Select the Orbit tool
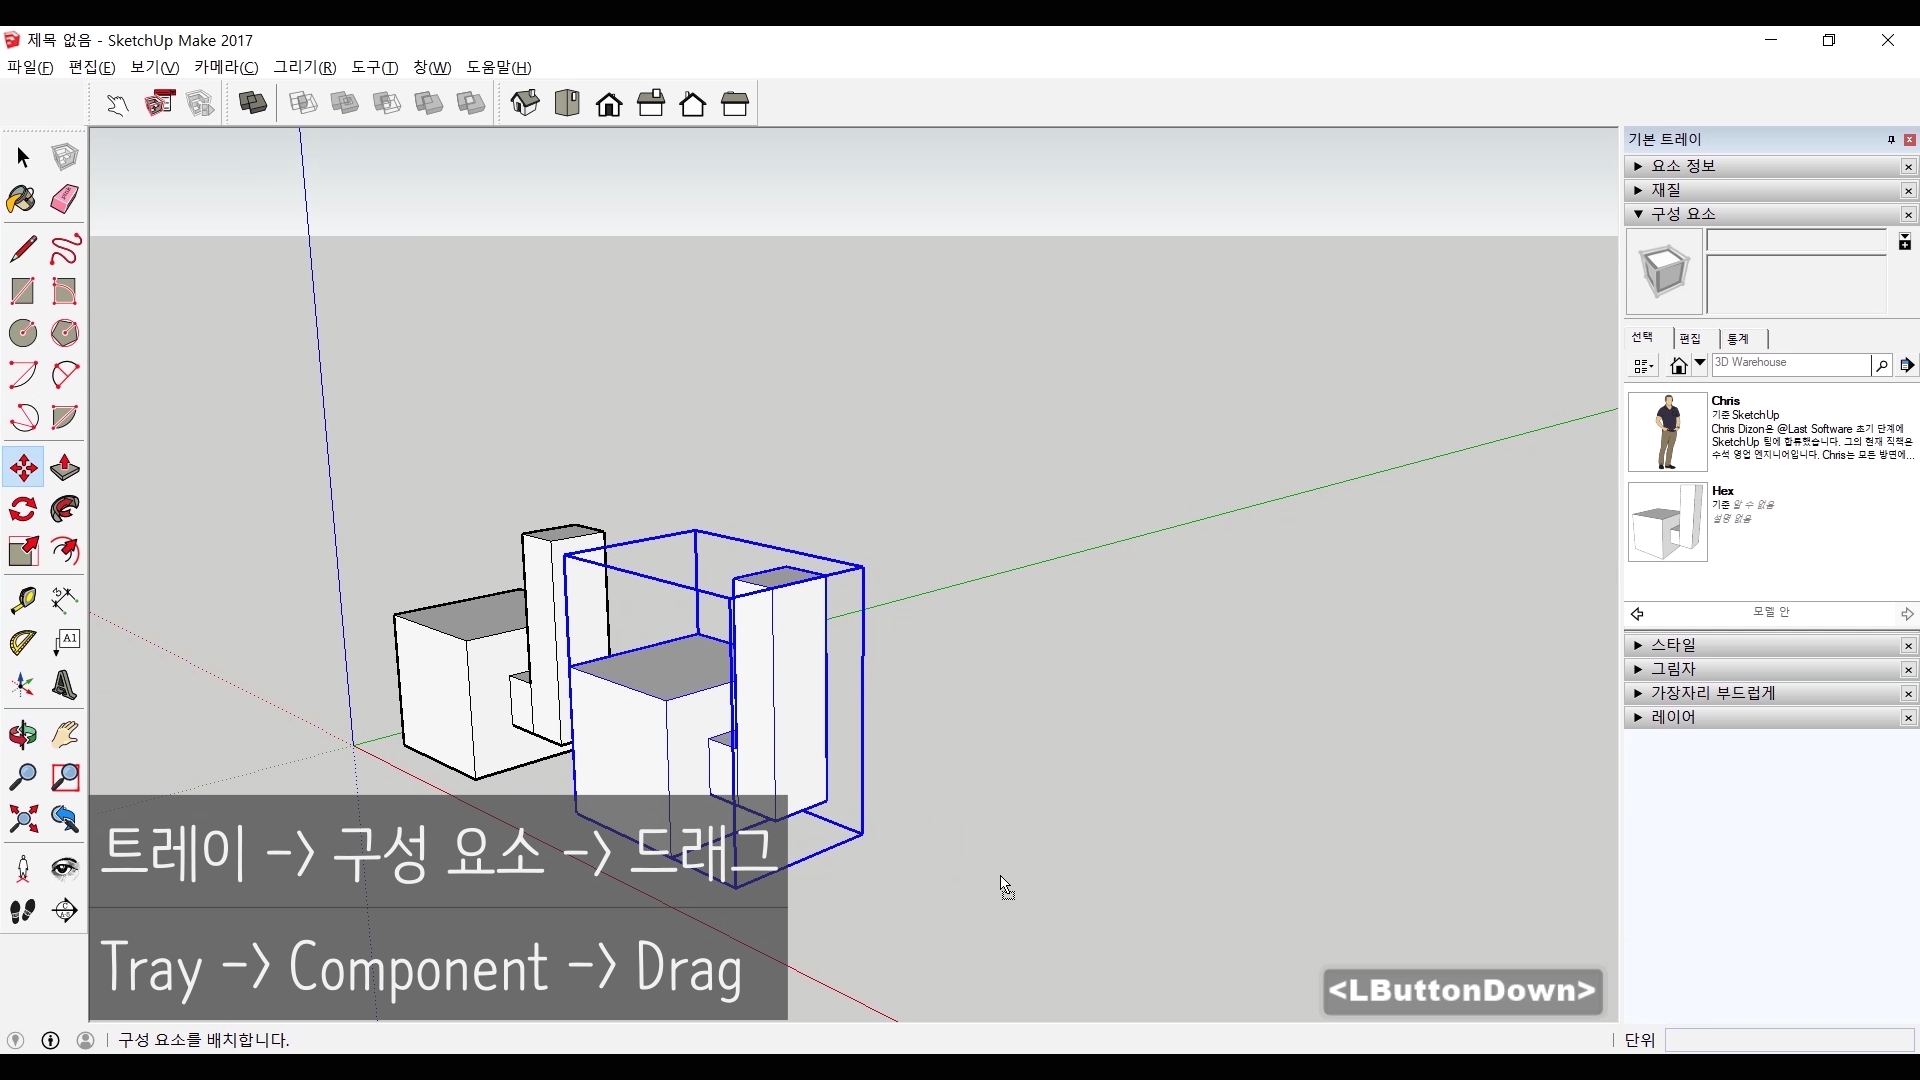1920x1080 pixels. pos(23,735)
